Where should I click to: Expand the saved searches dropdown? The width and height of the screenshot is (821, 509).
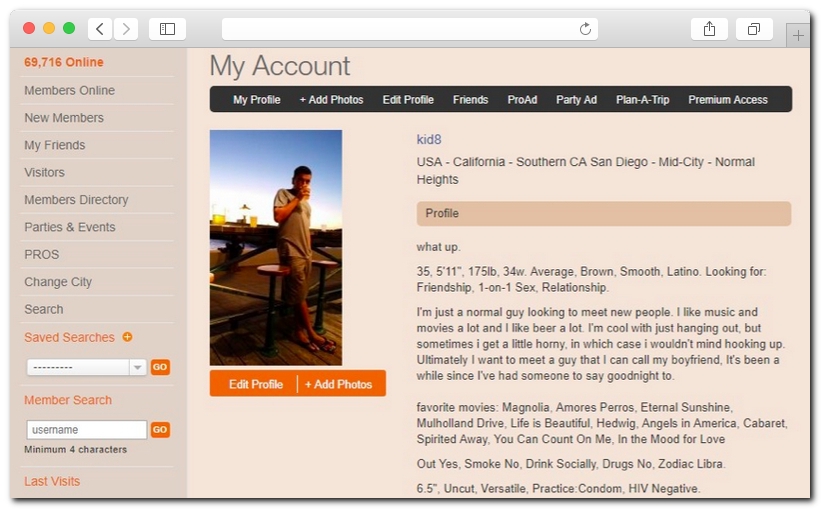(138, 367)
